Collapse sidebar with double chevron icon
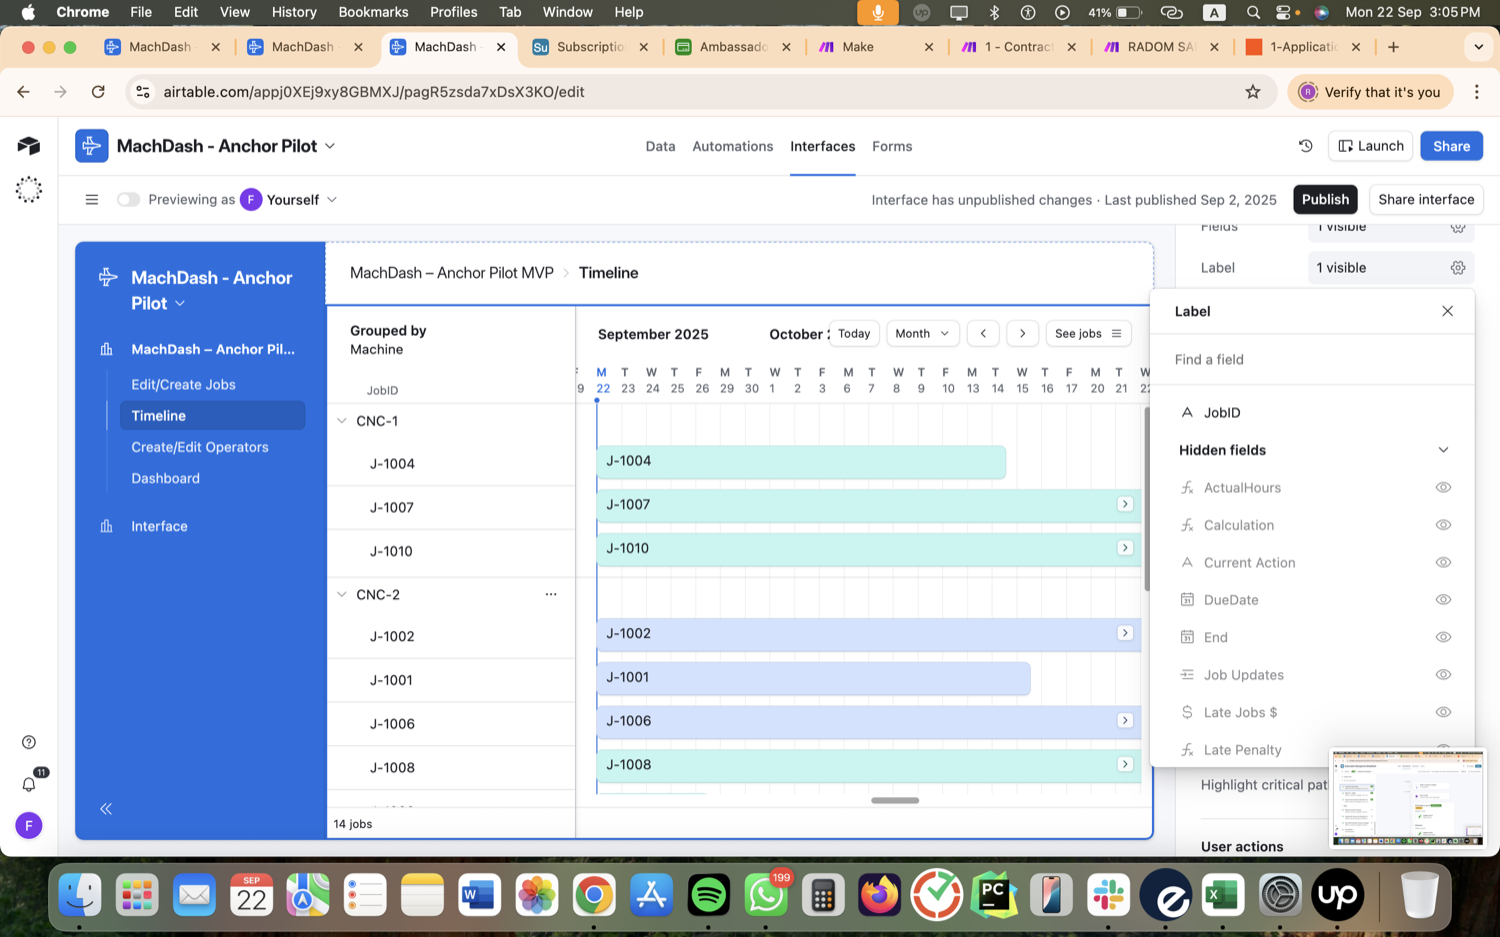The height and width of the screenshot is (937, 1500). click(x=106, y=809)
